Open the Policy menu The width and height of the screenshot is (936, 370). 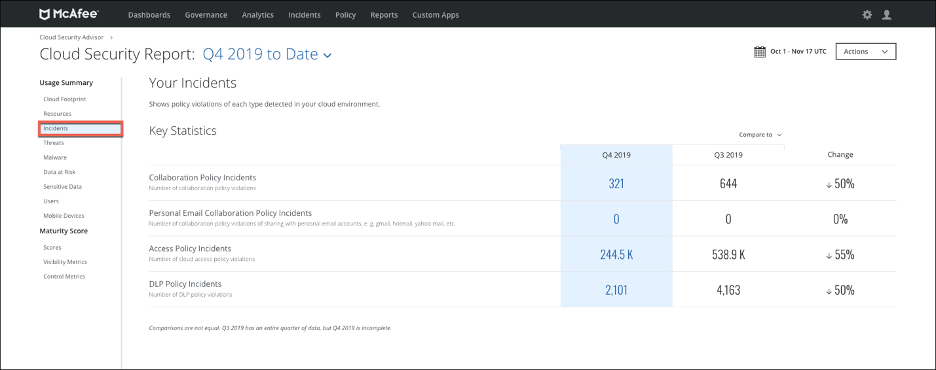point(345,15)
